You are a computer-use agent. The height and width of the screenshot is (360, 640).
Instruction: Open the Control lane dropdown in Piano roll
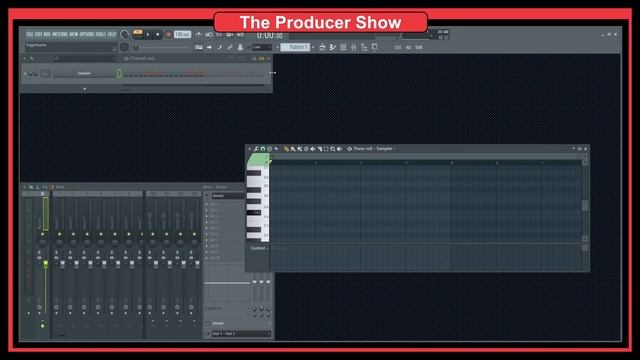(x=258, y=248)
